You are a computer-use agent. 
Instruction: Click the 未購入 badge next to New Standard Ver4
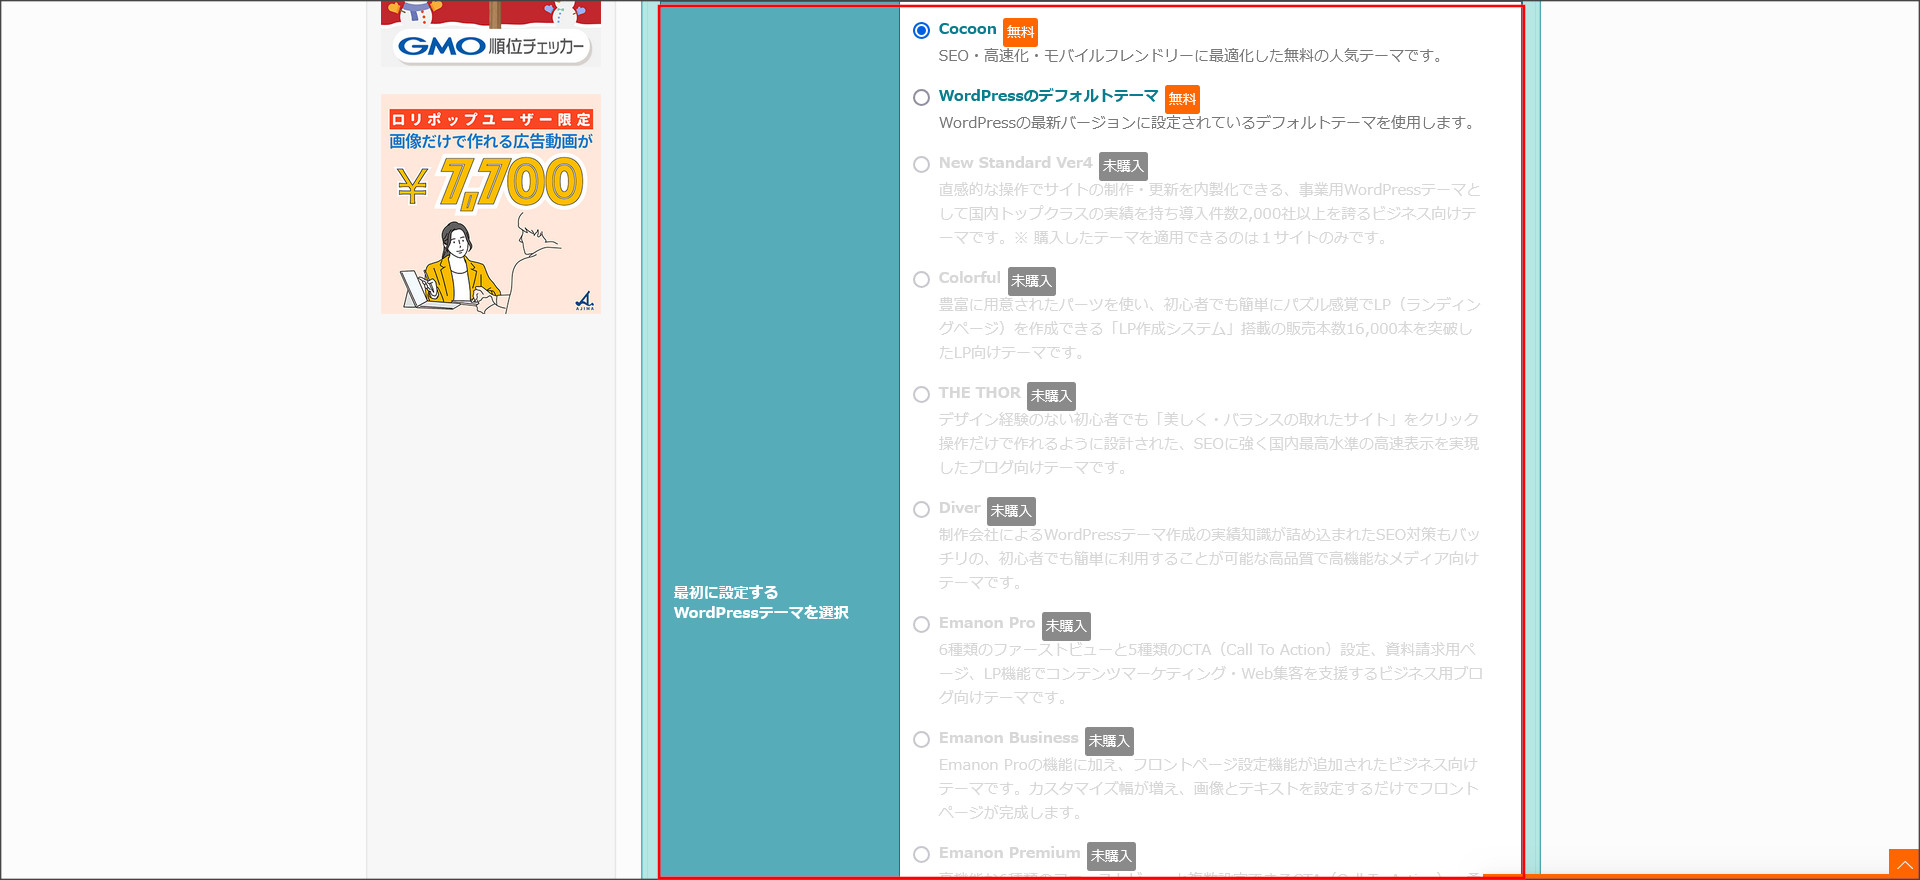click(x=1123, y=166)
